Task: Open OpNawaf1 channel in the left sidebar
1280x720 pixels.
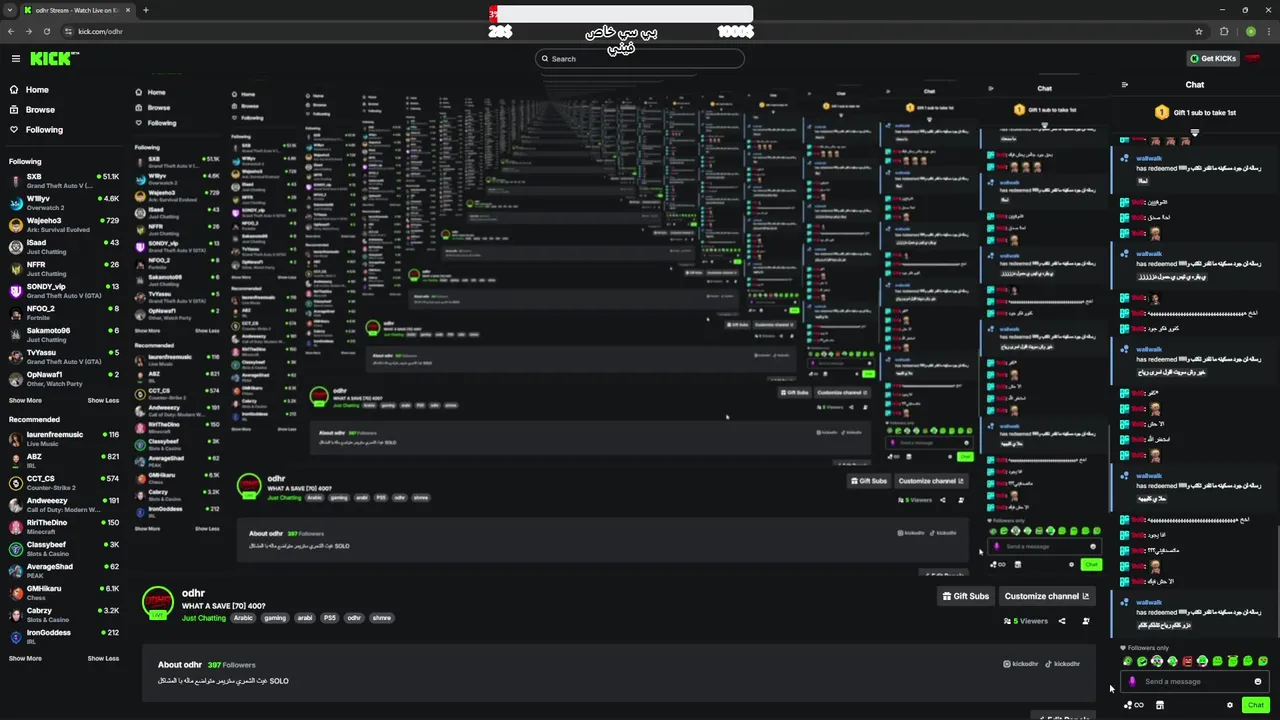Action: [64, 379]
